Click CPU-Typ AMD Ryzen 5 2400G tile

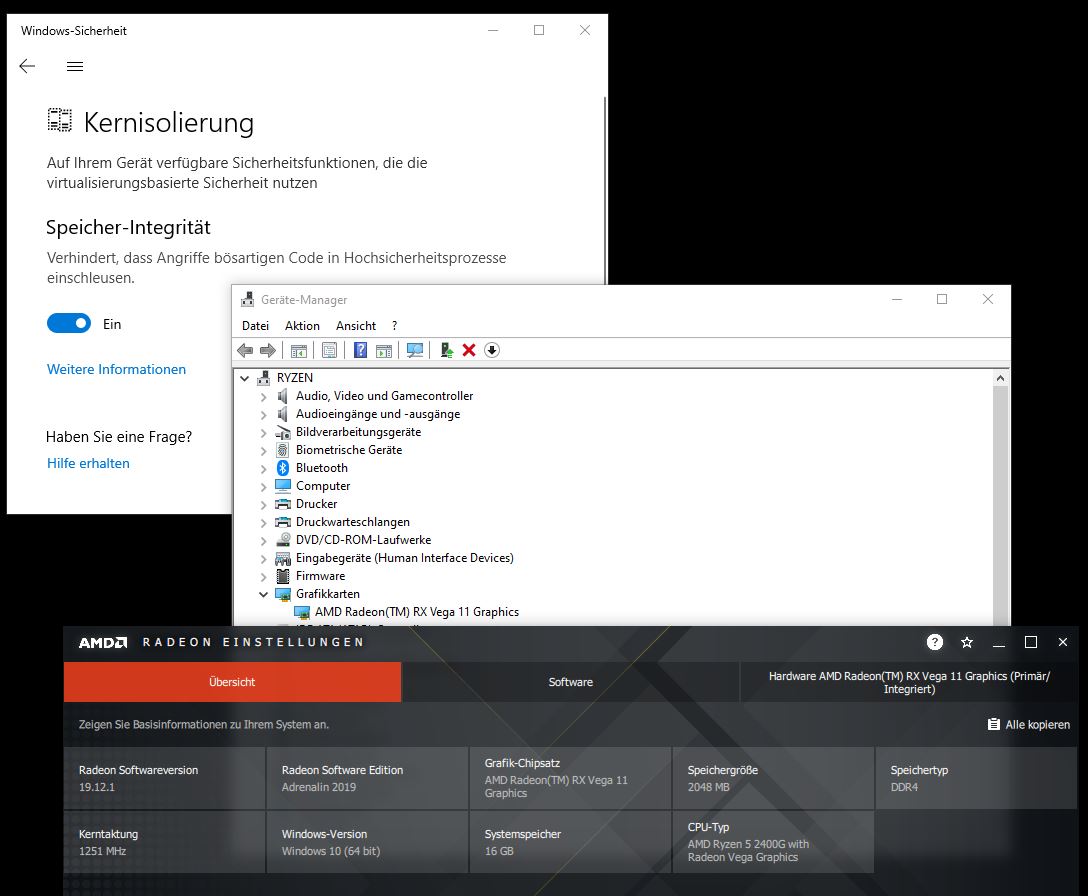[773, 842]
